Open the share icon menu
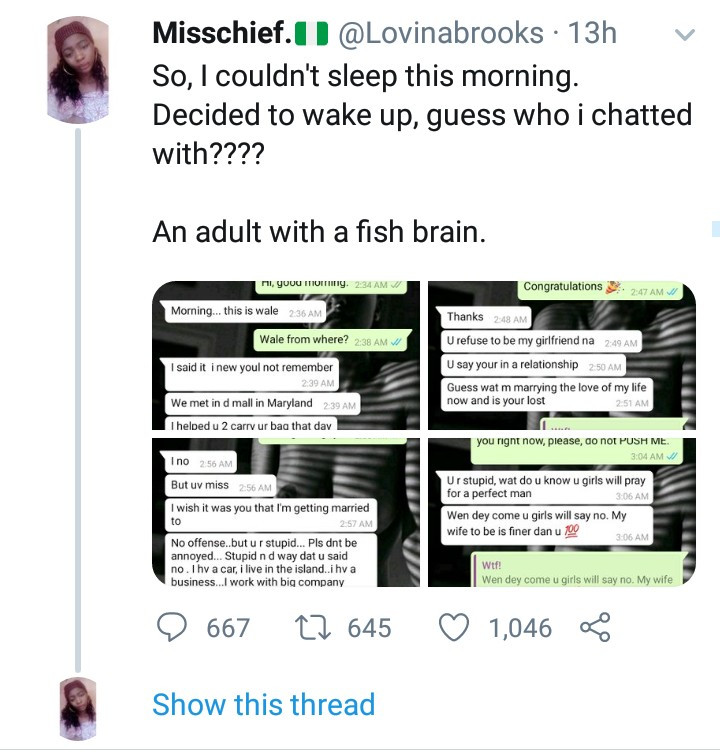720x756 pixels. [x=595, y=628]
